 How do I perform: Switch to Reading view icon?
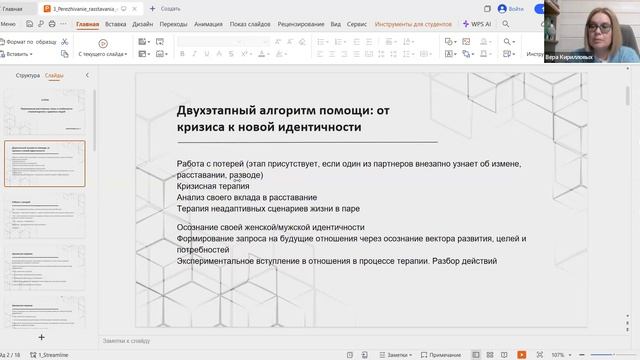(504, 355)
